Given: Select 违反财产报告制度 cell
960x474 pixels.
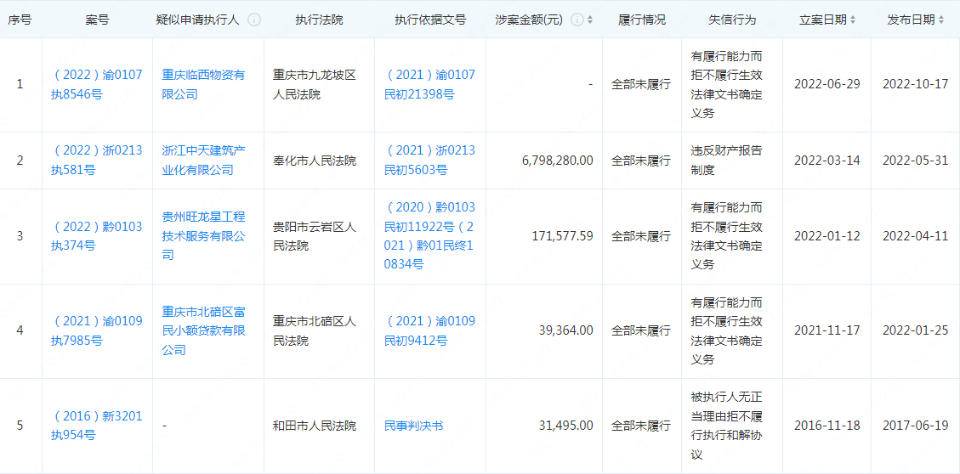Looking at the screenshot, I should (727, 160).
